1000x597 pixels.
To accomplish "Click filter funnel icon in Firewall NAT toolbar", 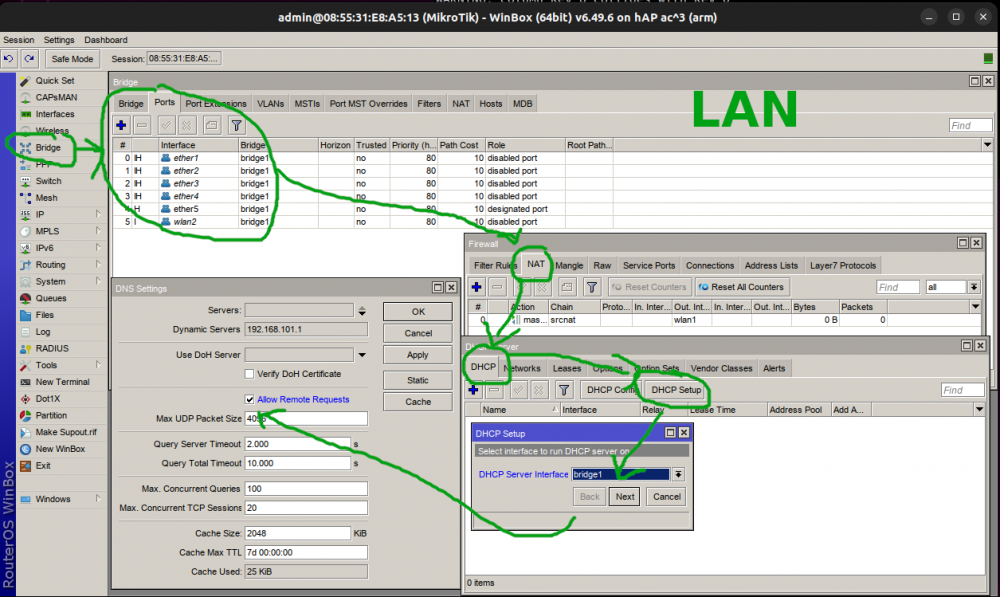I will (x=592, y=287).
